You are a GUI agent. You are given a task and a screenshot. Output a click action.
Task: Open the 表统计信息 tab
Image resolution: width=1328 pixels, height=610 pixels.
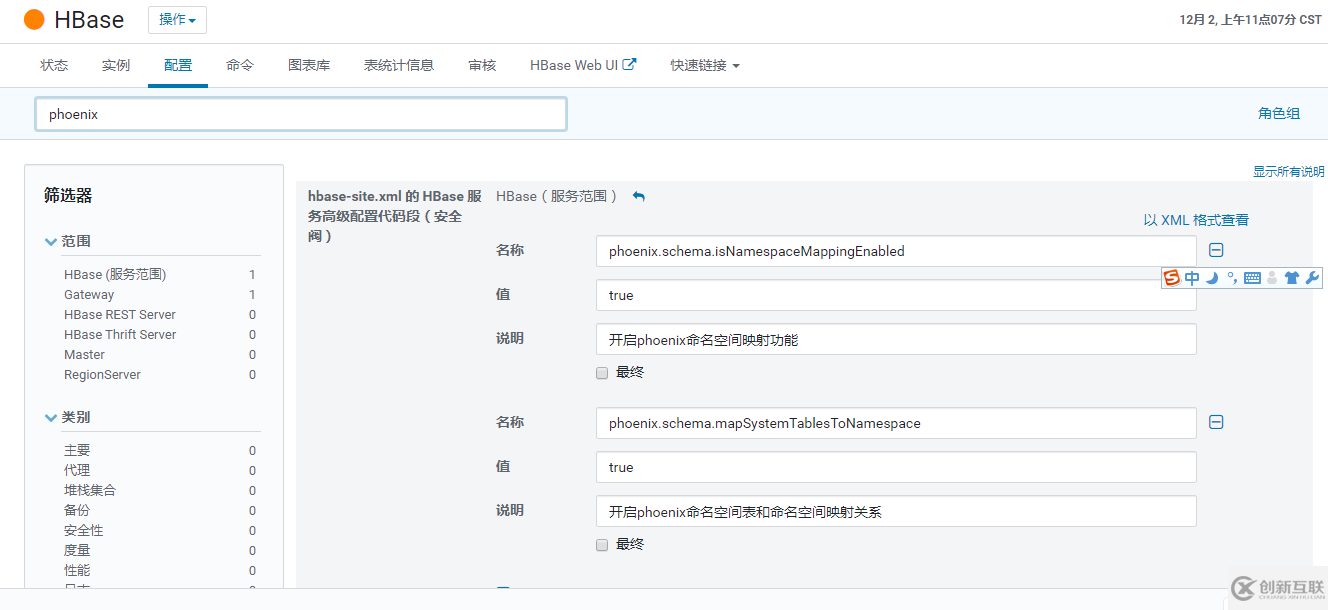[x=399, y=65]
